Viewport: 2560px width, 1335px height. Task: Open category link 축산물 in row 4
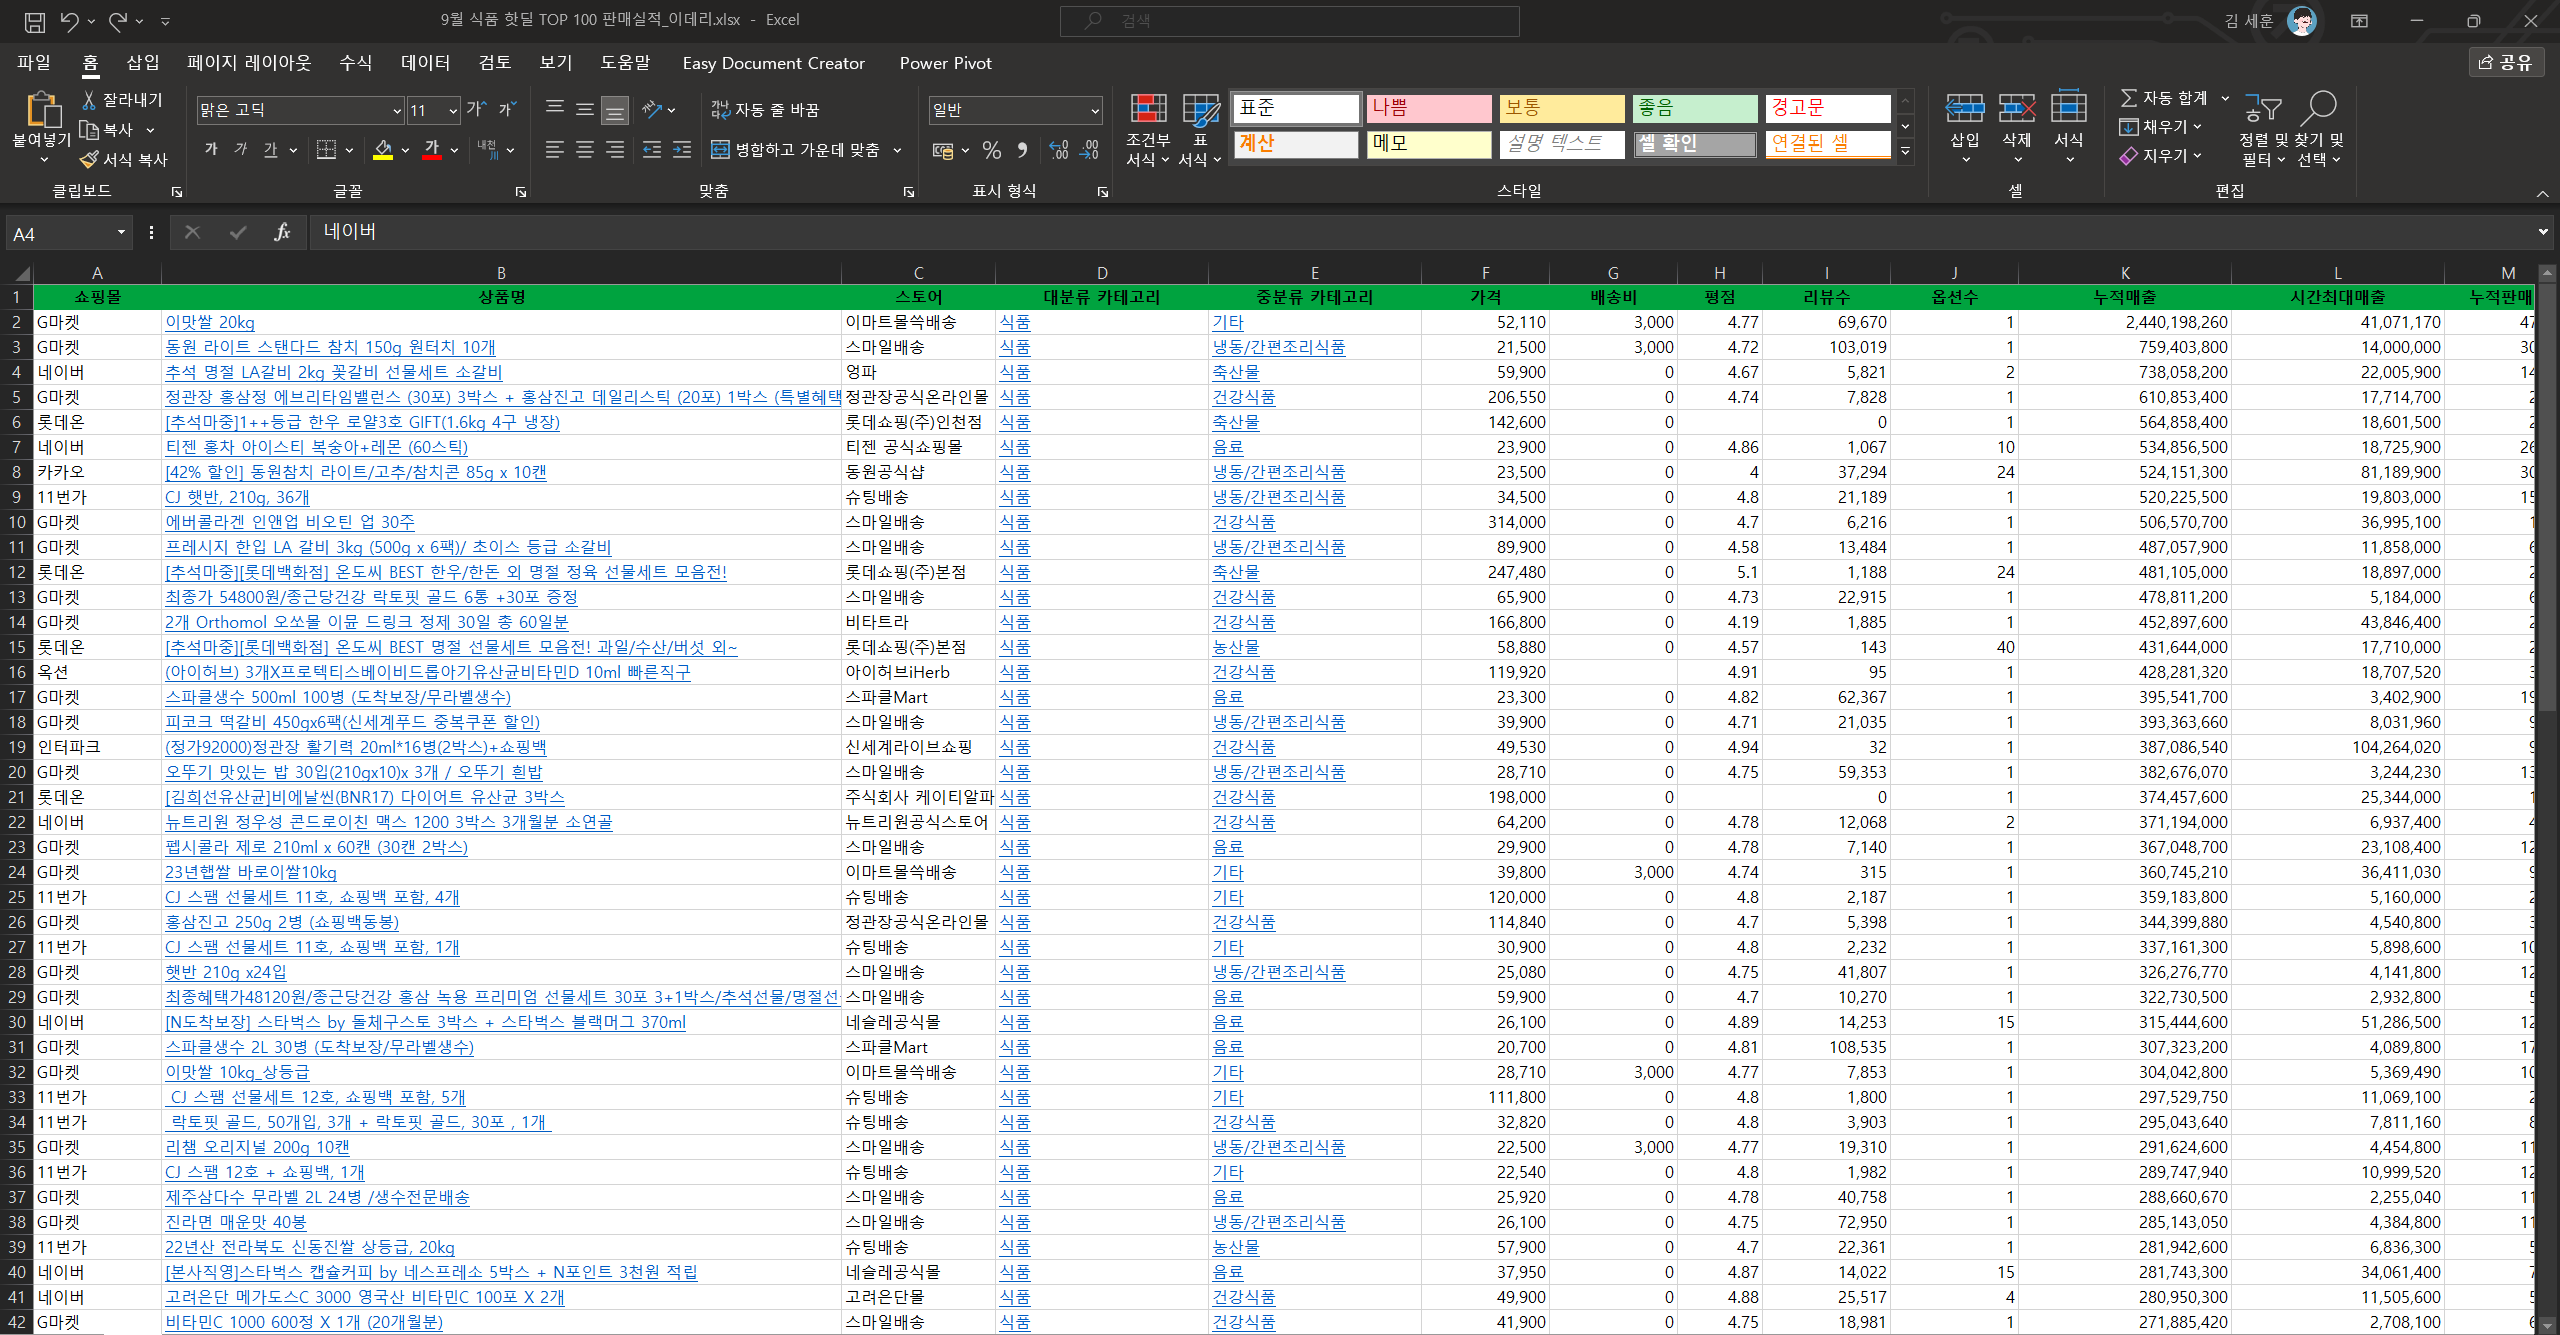tap(1236, 372)
